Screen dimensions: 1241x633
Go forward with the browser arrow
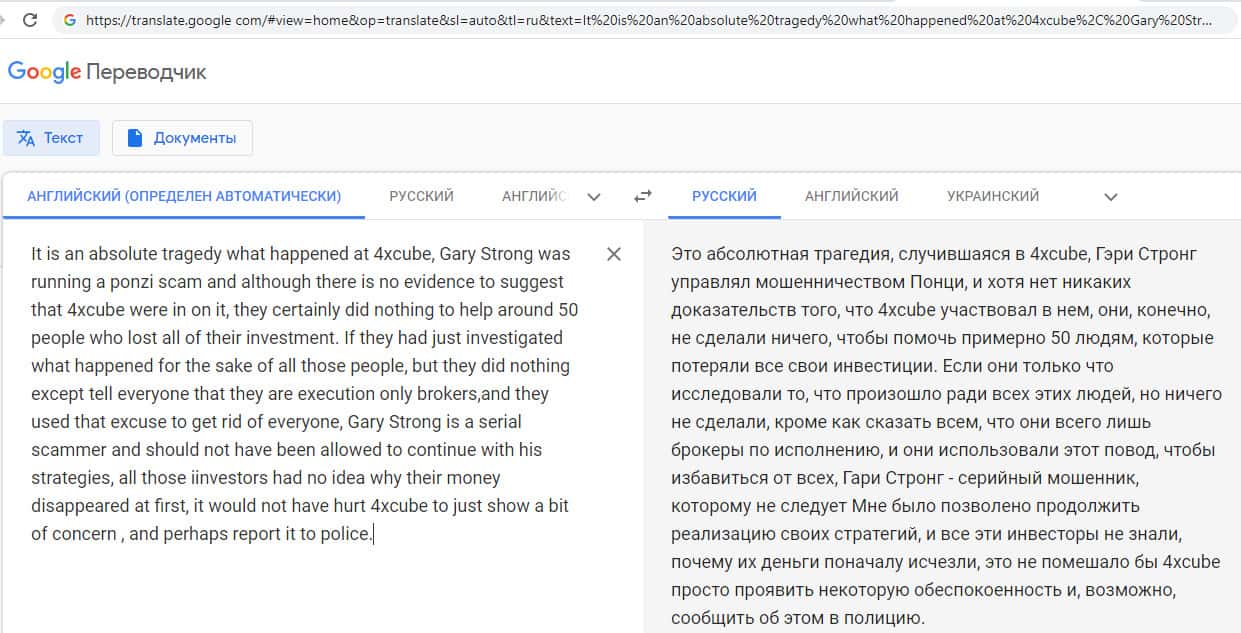(x=4, y=19)
